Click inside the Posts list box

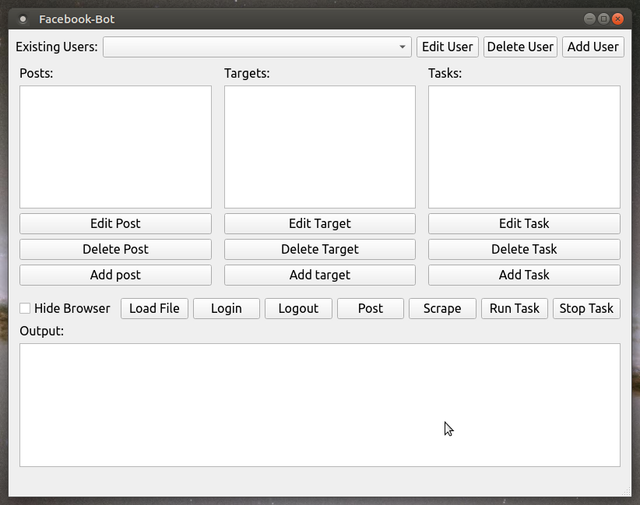(x=116, y=147)
